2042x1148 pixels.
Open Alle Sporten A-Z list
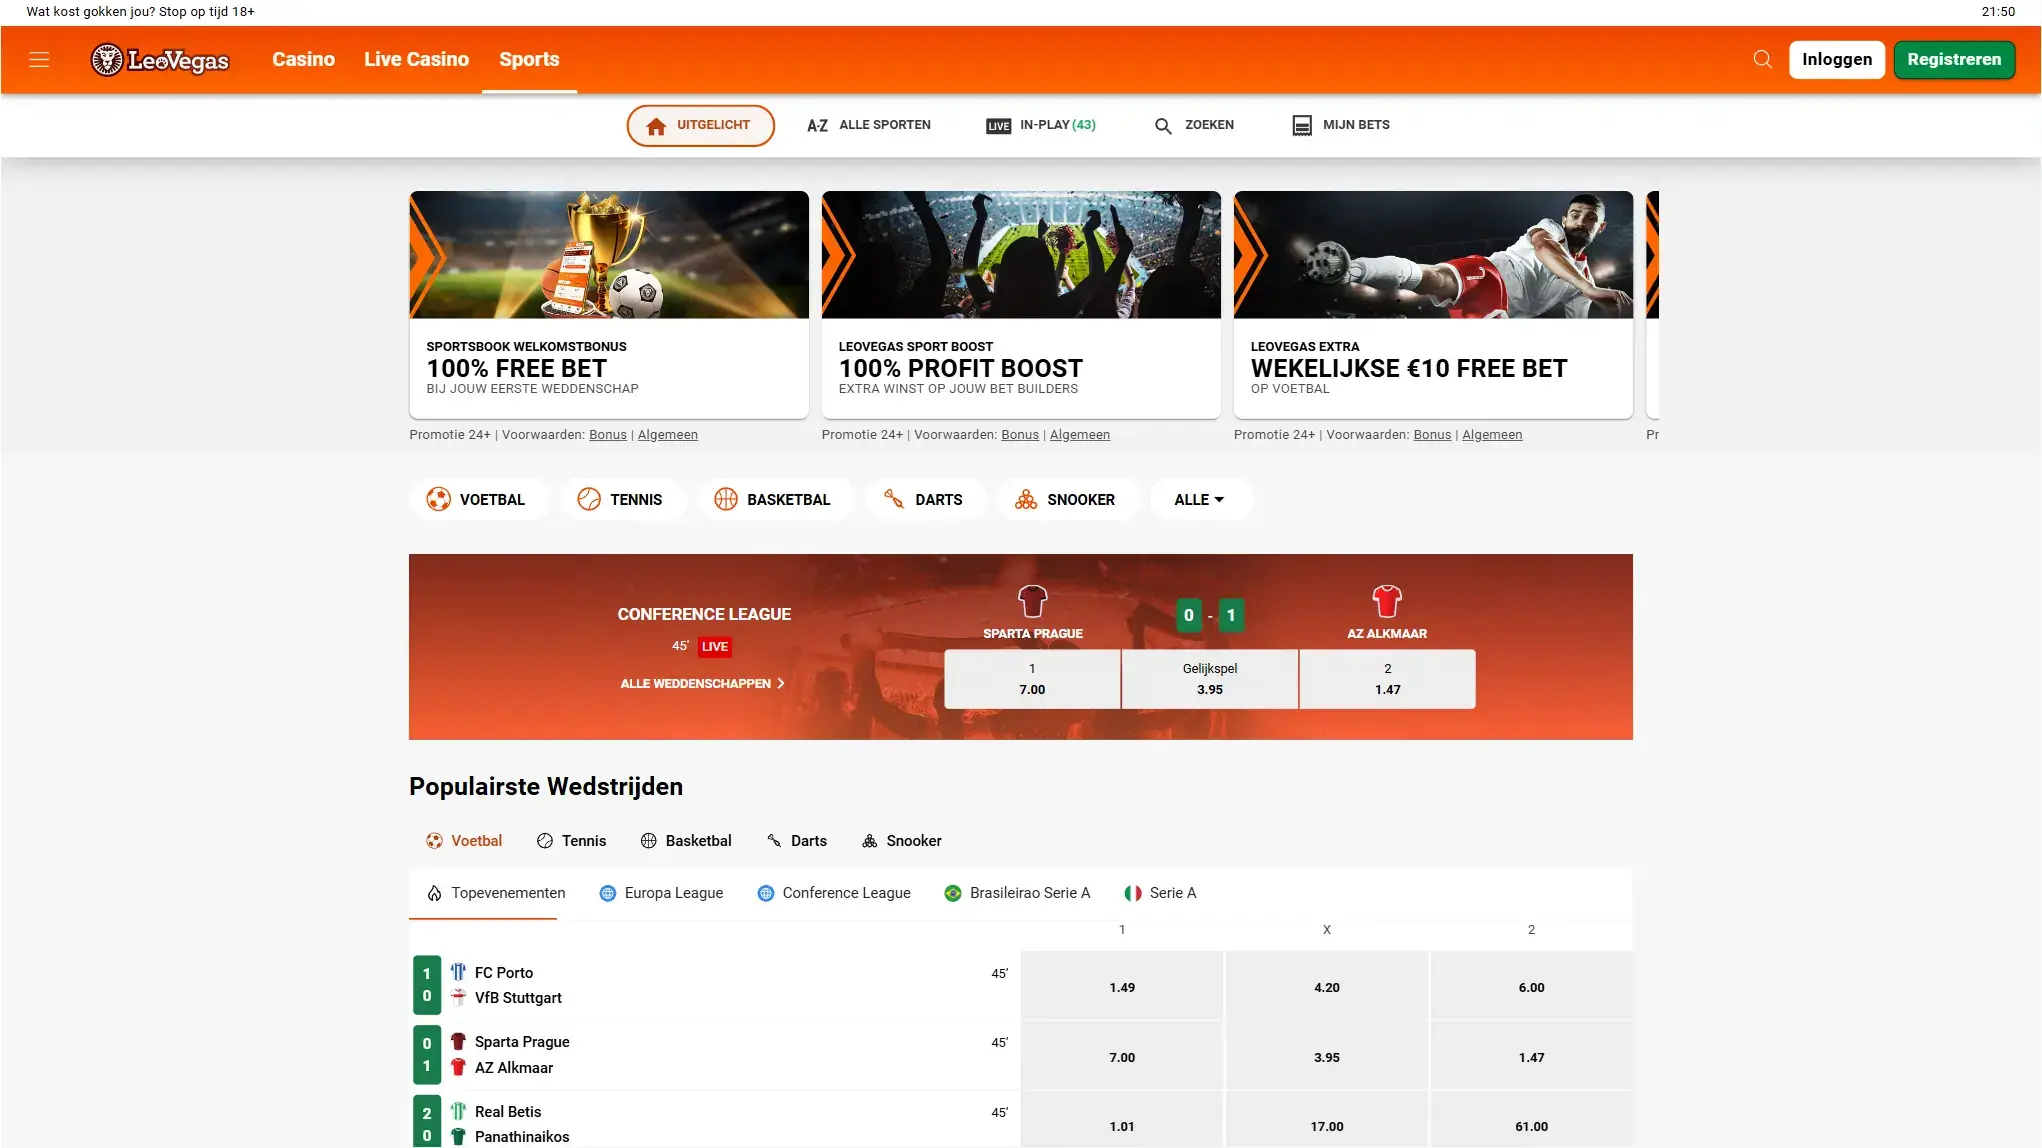coord(869,125)
